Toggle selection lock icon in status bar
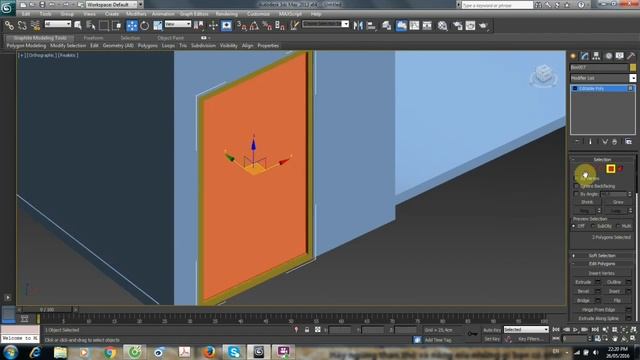The image size is (640, 360). point(307,330)
